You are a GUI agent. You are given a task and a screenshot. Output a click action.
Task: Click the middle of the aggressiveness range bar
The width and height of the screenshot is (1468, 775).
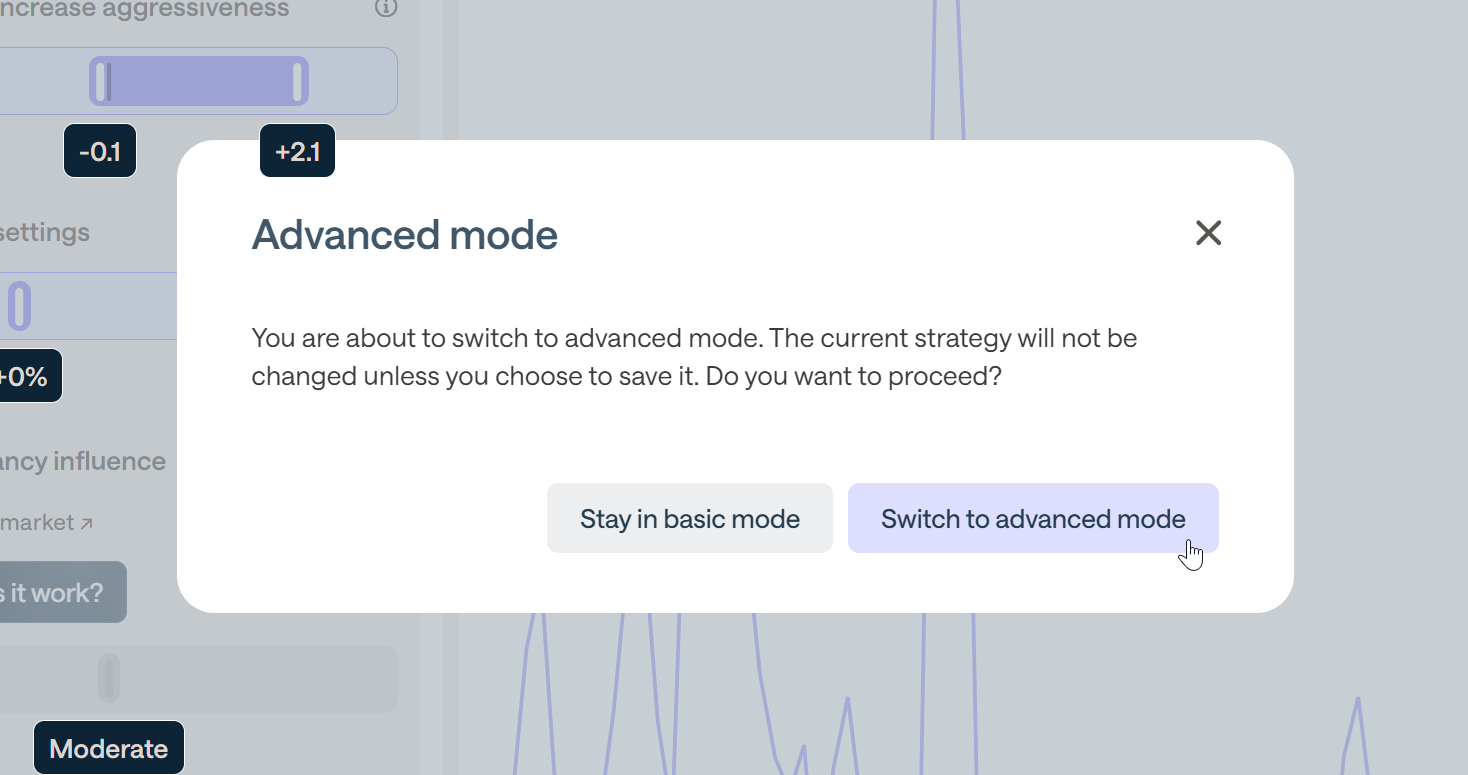(200, 81)
